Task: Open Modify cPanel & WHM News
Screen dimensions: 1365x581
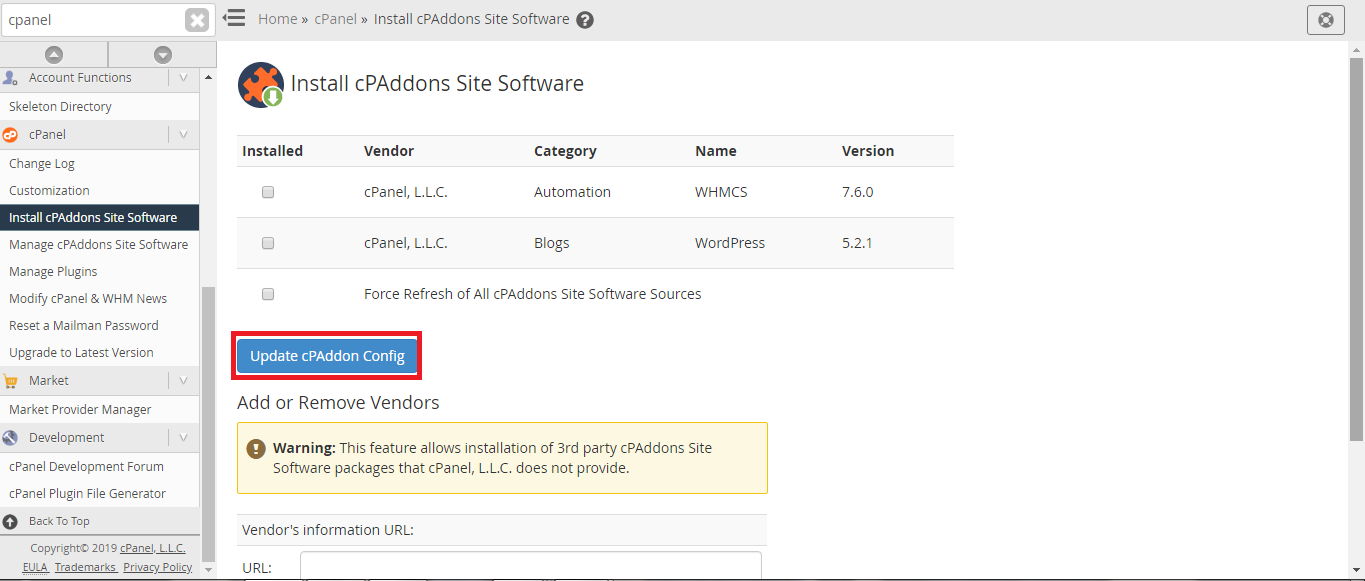Action: point(88,298)
